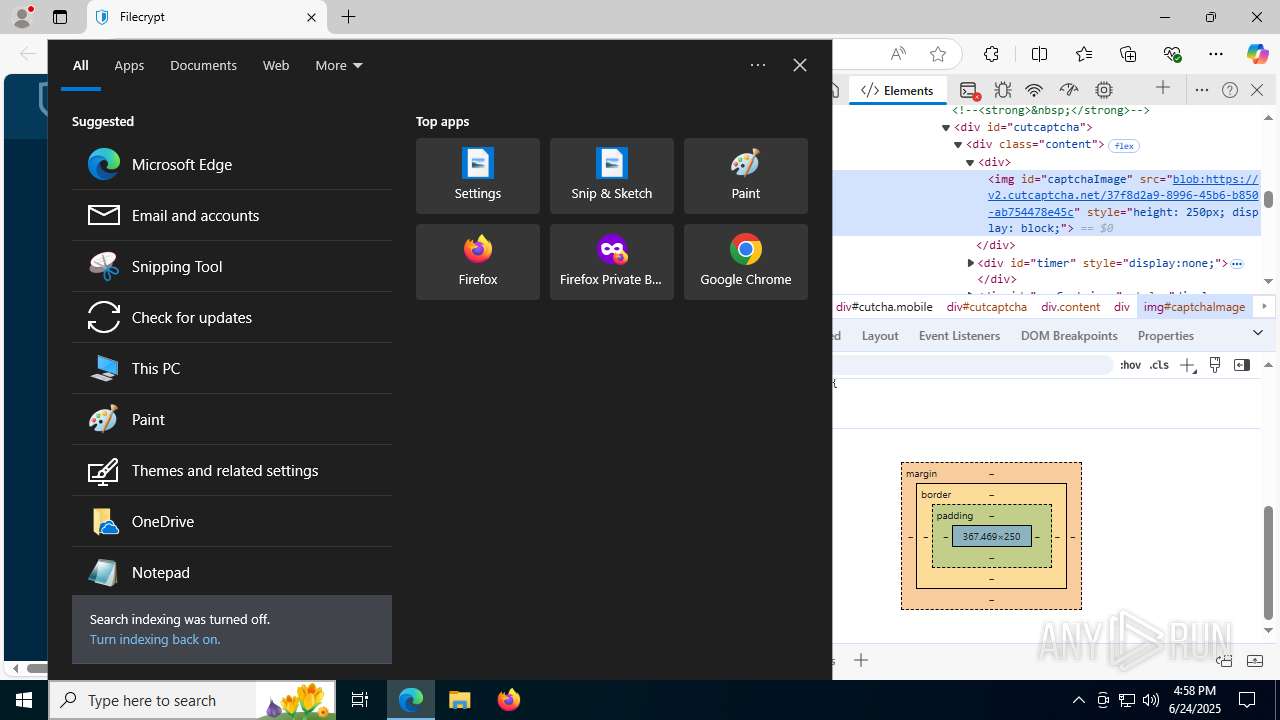The width and height of the screenshot is (1280, 720).
Task: Launch Snipping Tool from suggestions
Action: click(232, 266)
